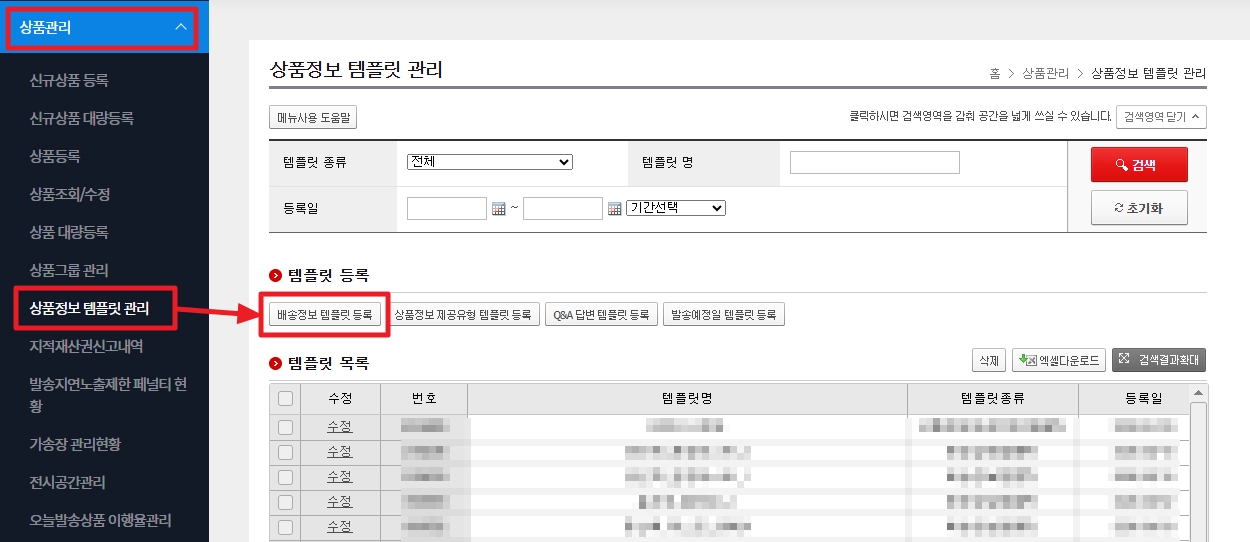The height and width of the screenshot is (542, 1250).
Task: Open 오늘발송상품 이행율관리 sidebar item
Action: [x=100, y=520]
